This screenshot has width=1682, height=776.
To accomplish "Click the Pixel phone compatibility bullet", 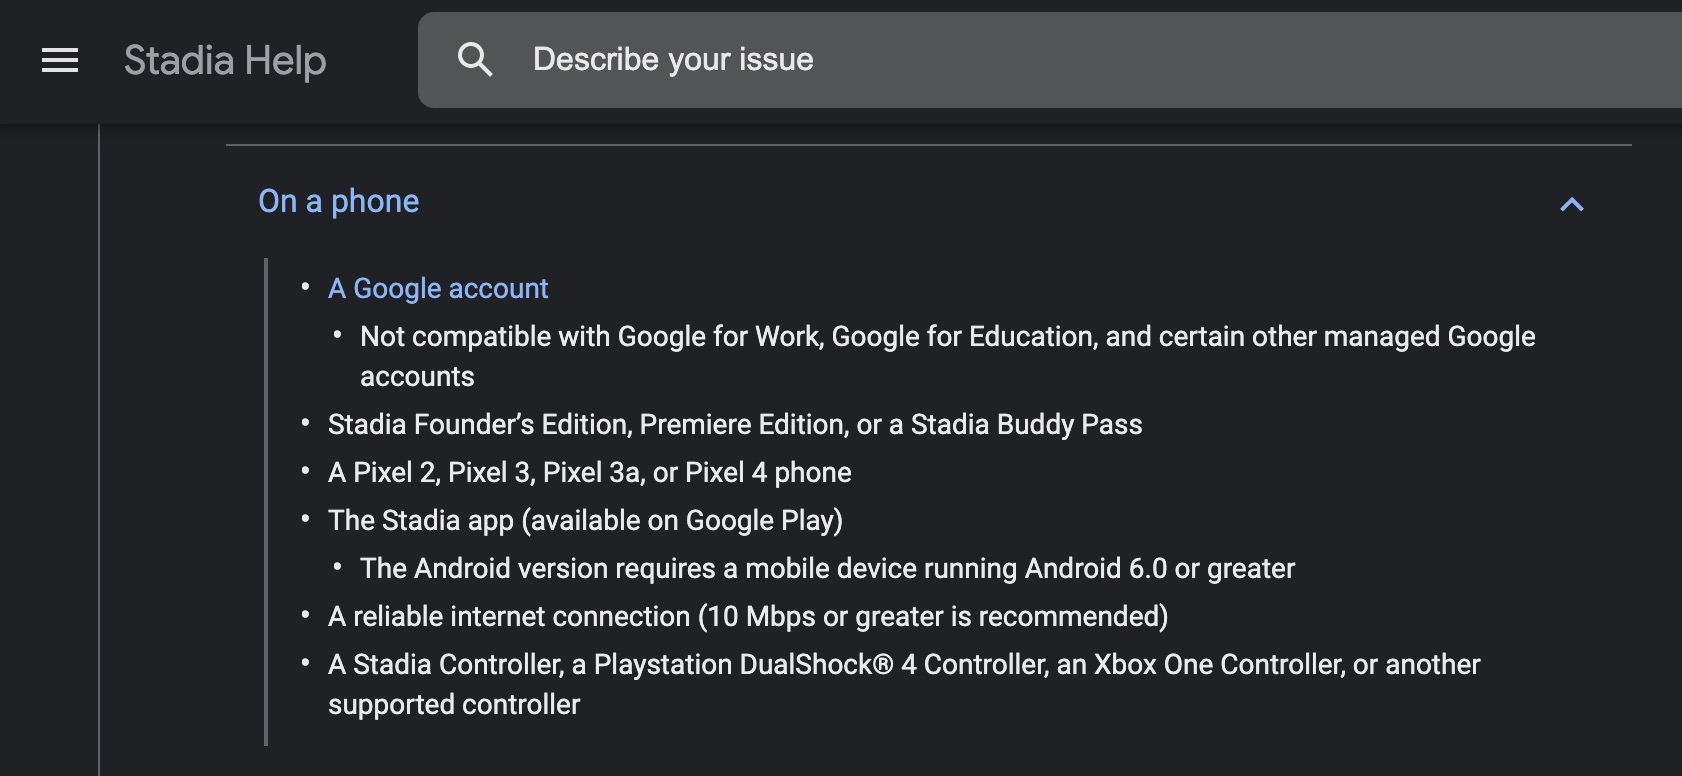I will coord(590,472).
